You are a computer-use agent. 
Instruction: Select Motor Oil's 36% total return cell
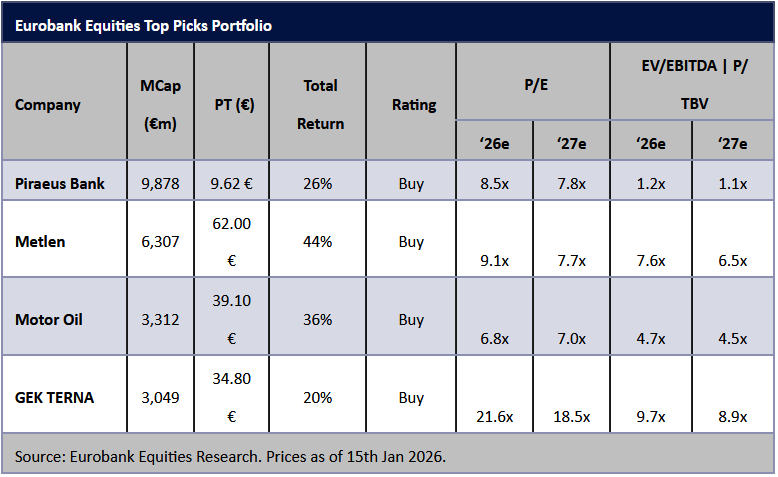318,320
